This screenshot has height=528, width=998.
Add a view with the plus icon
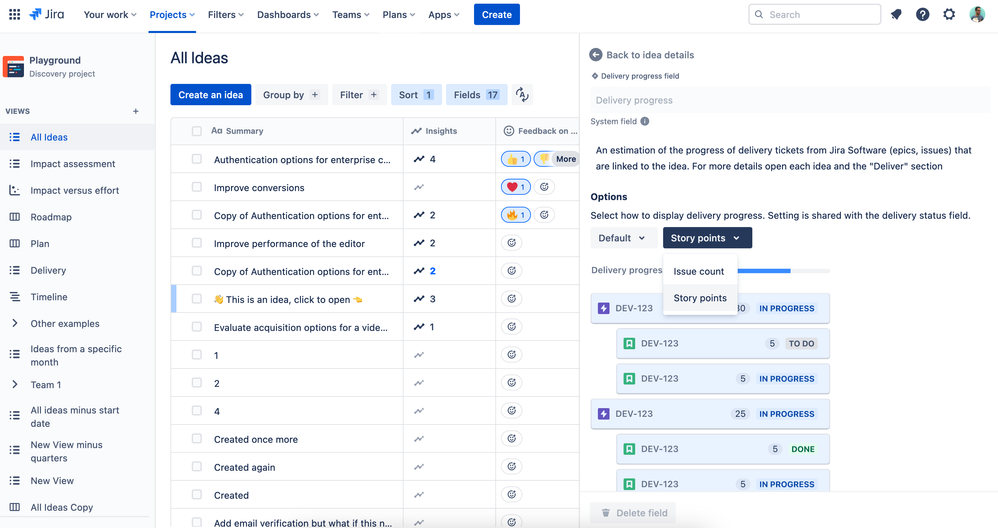click(136, 111)
